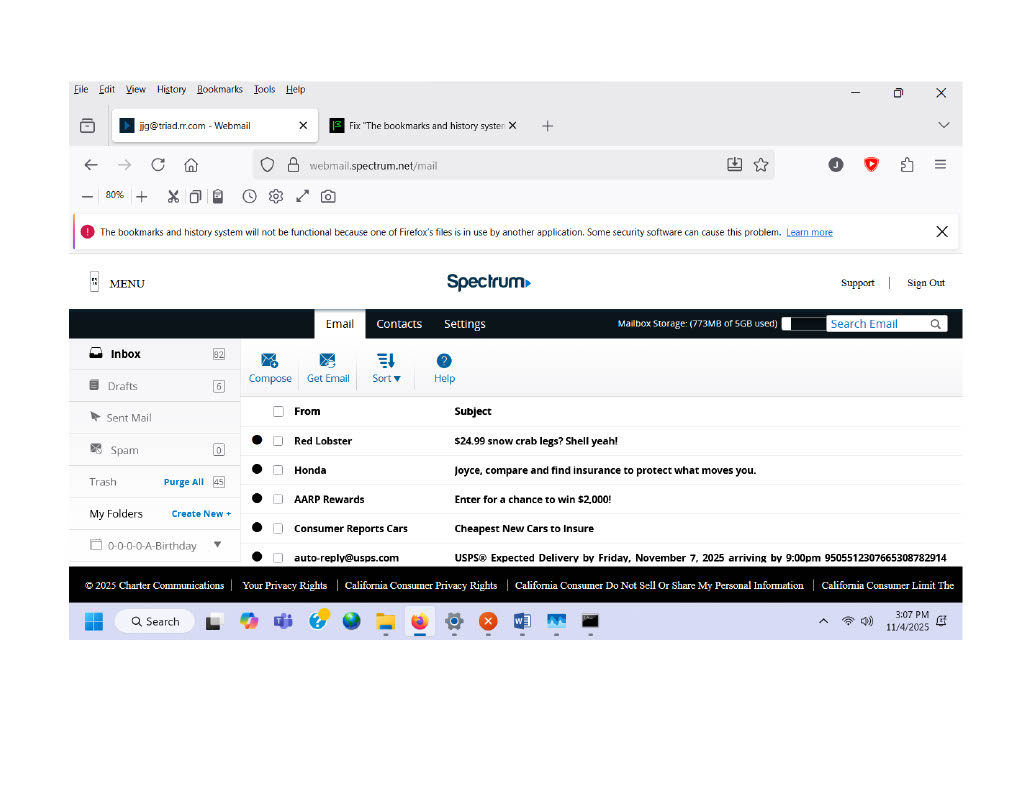
Task: Click the browser Back arrow
Action: click(x=91, y=165)
